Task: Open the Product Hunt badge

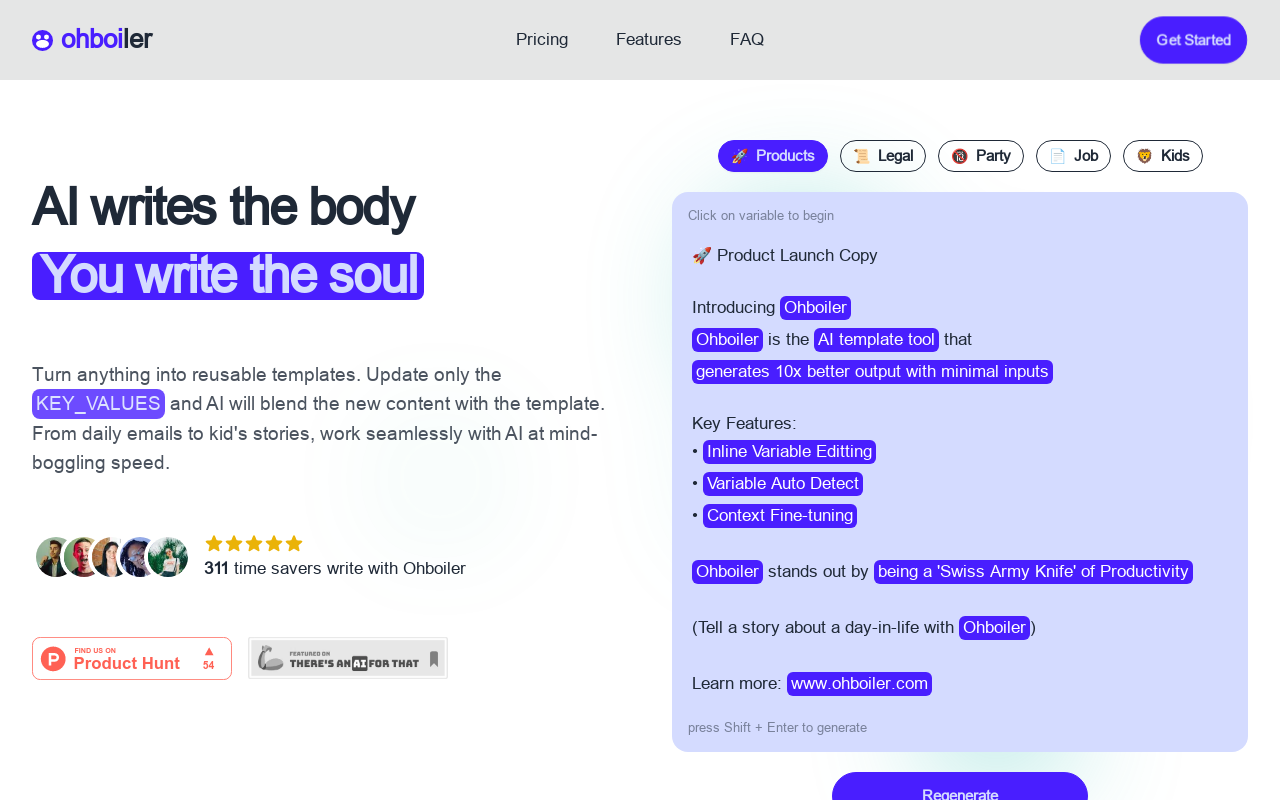Action: tap(132, 658)
